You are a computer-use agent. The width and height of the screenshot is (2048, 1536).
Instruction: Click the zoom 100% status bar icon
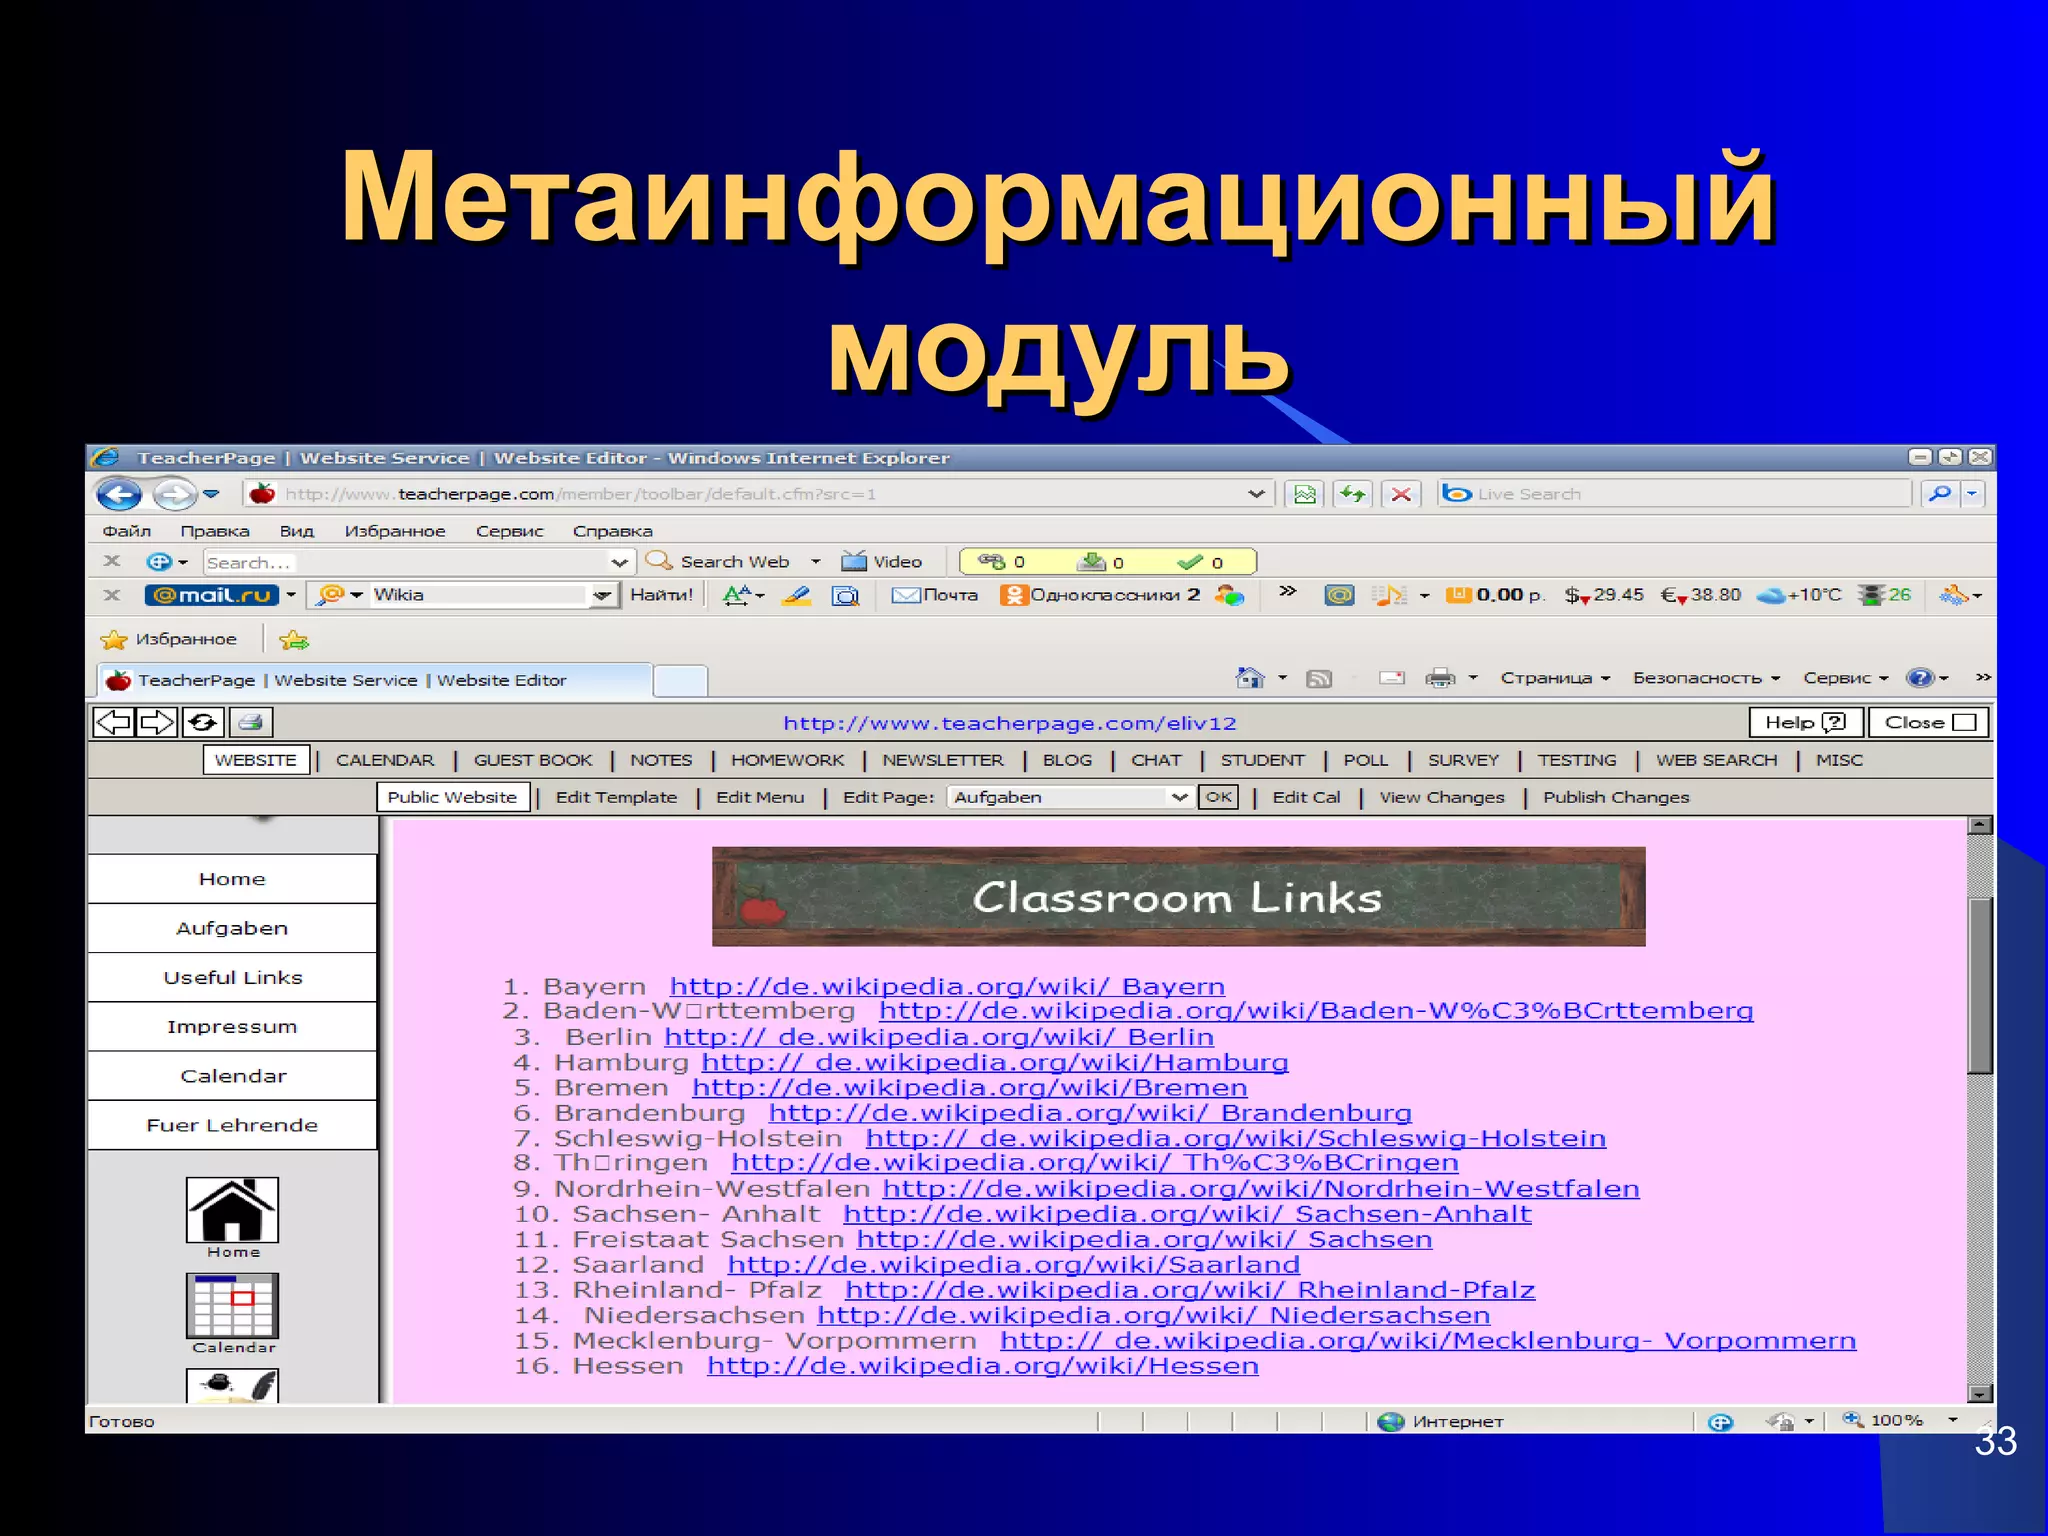tap(1884, 1420)
